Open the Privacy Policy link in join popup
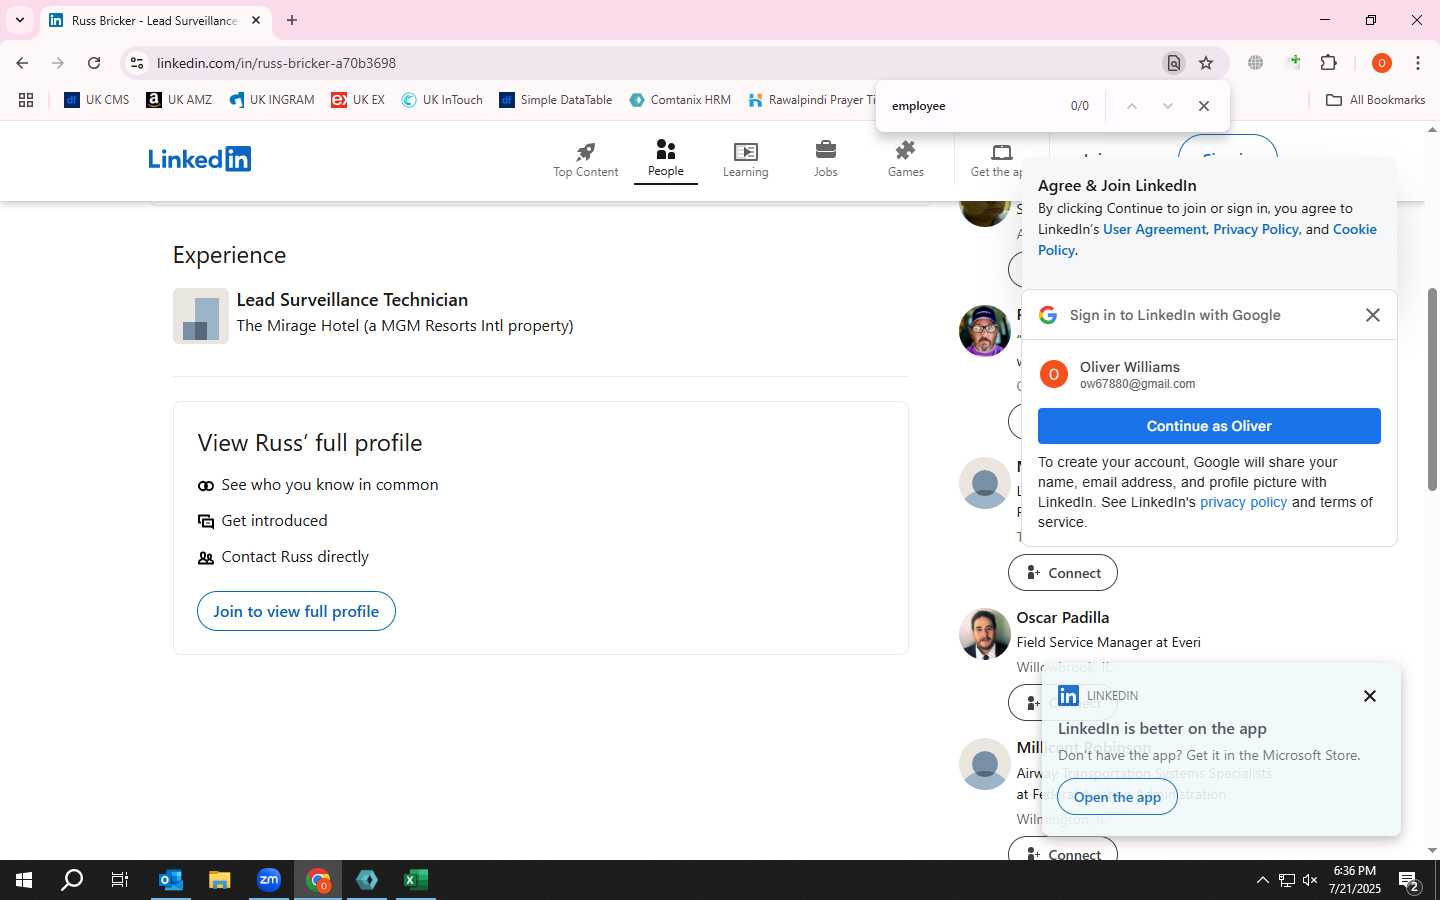 pyautogui.click(x=1256, y=229)
